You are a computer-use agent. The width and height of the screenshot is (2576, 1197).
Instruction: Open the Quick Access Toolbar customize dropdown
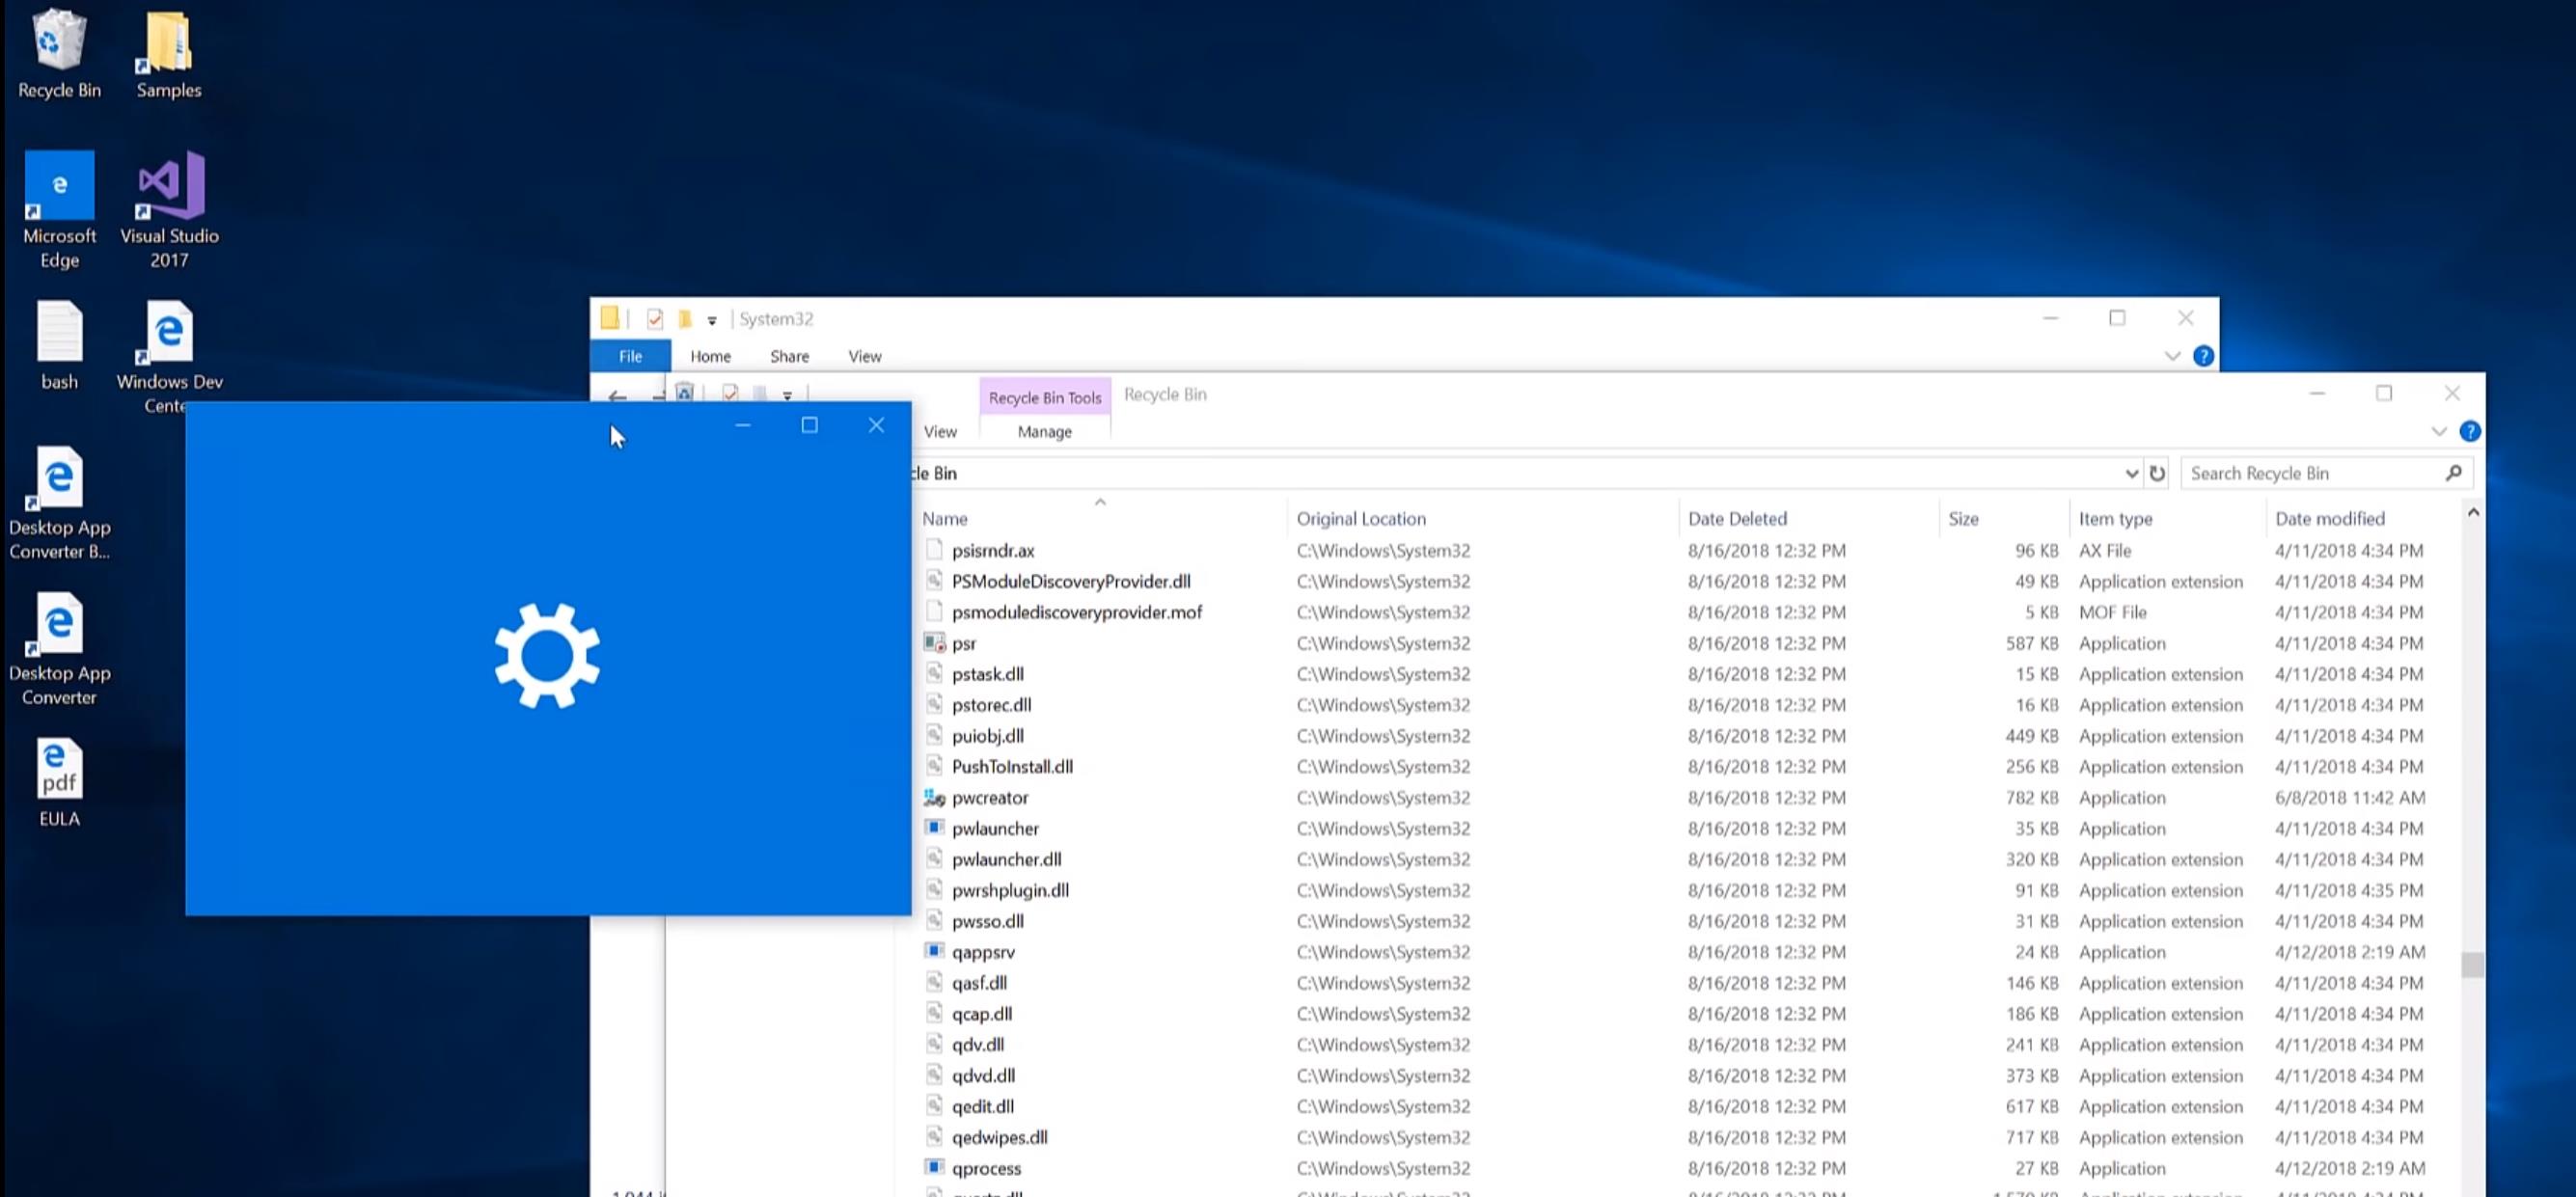(x=712, y=319)
